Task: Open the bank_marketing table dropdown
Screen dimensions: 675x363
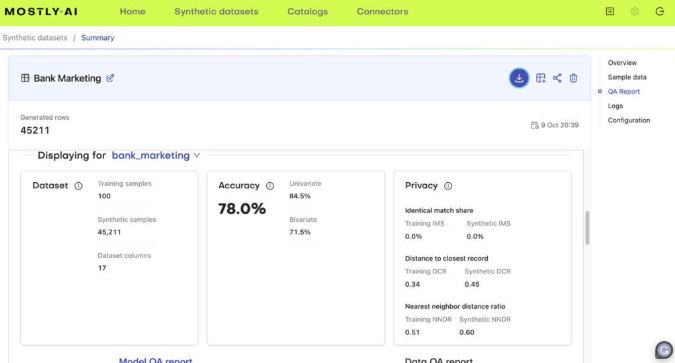Action: tap(155, 155)
